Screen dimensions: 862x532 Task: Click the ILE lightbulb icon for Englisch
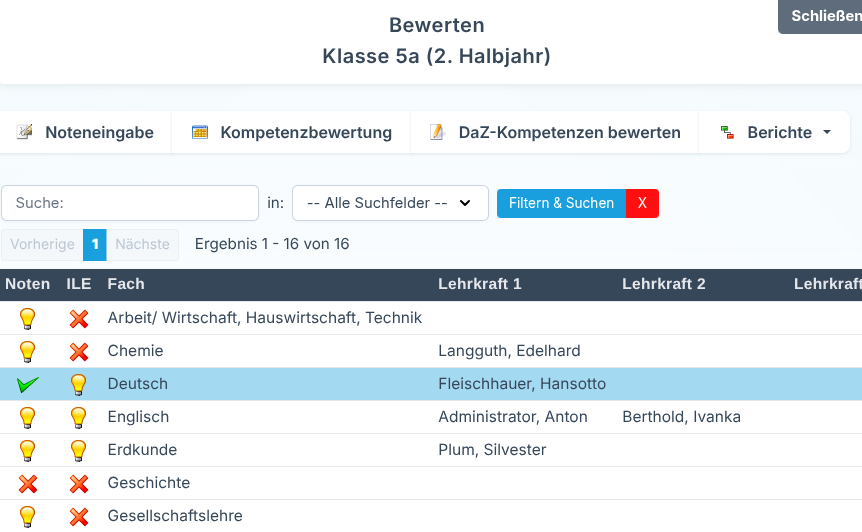click(79, 417)
